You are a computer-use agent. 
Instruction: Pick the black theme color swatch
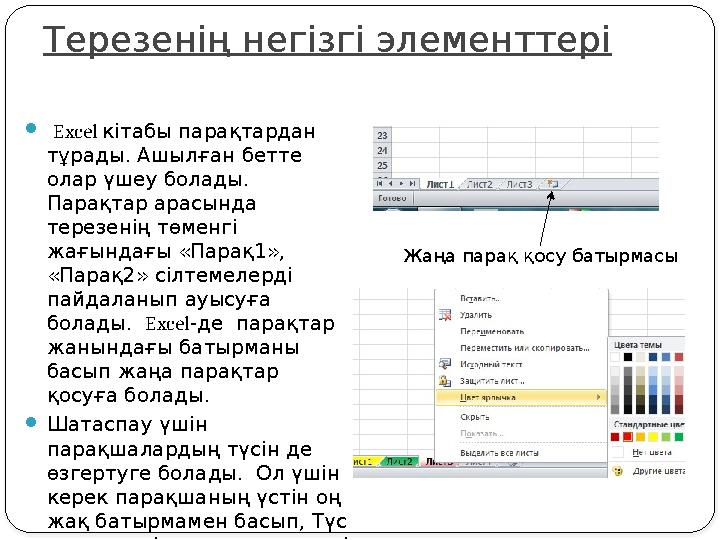coord(628,357)
